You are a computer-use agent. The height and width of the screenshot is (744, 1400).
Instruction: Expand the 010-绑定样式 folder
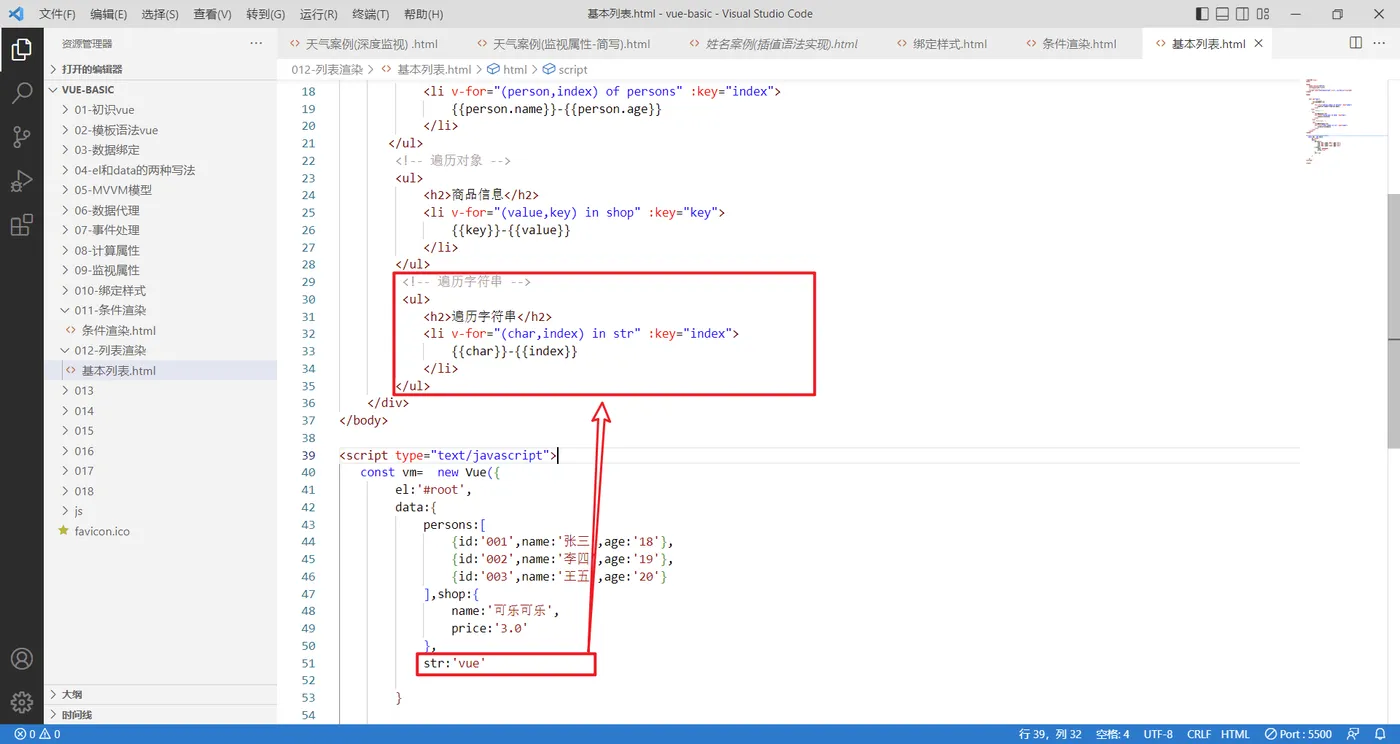[x=160, y=290]
